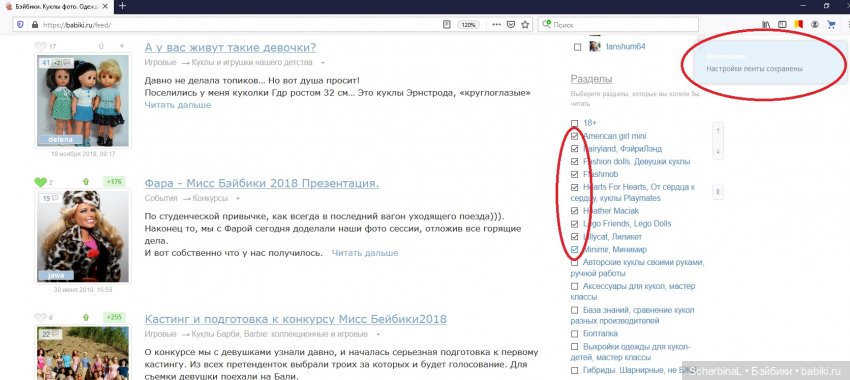The height and width of the screenshot is (380, 850).
Task: Check the tanshum64 checkbox
Action: coord(577,47)
